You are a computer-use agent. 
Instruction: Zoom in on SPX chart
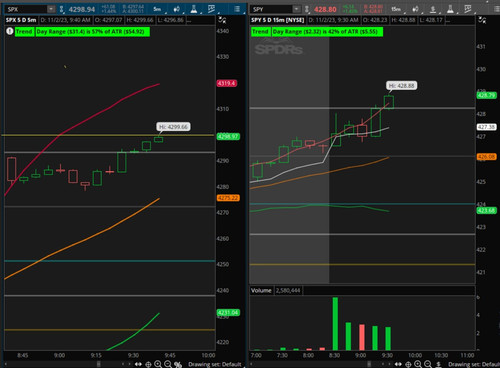[x=158, y=364]
